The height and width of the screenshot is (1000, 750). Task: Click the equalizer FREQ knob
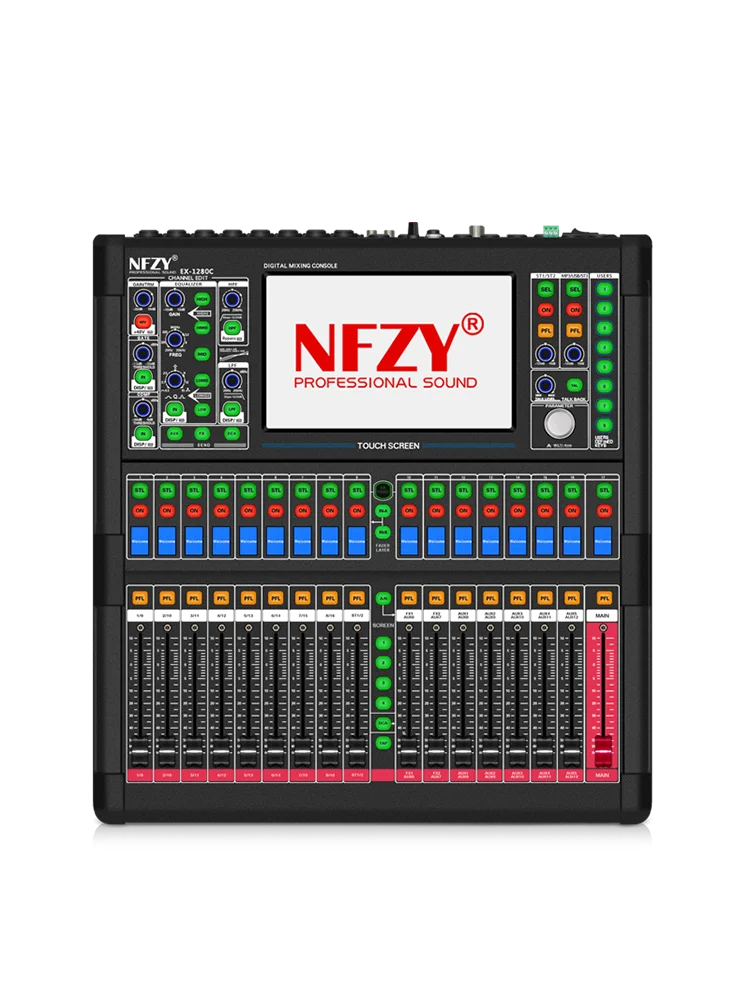pyautogui.click(x=174, y=339)
